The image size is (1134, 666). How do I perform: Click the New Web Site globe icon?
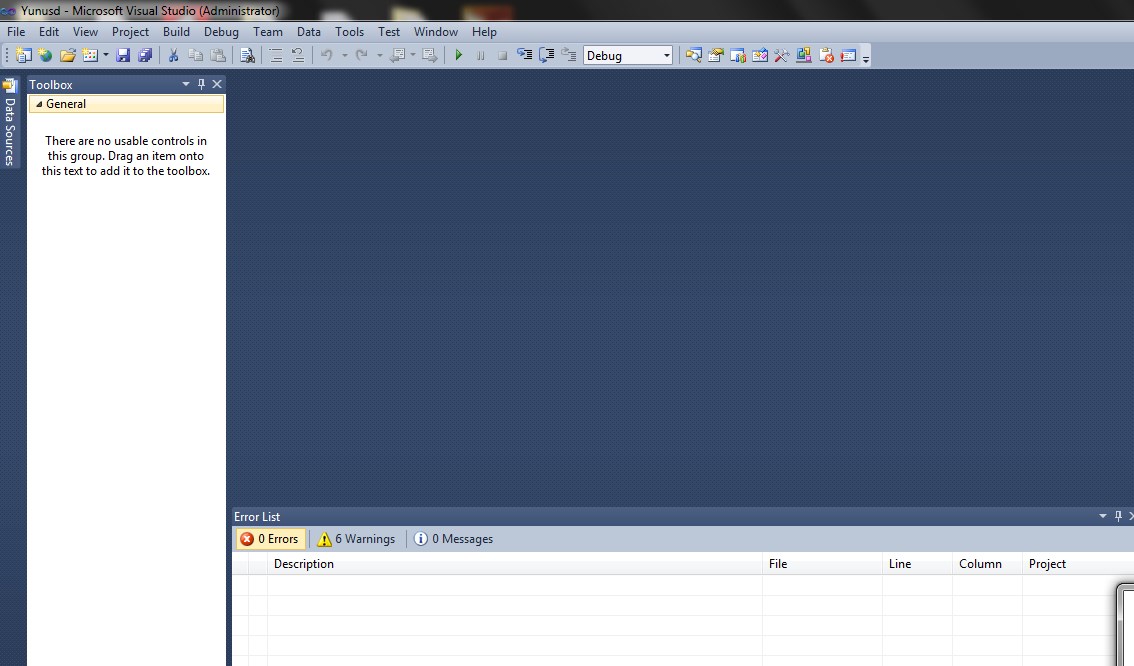46,56
